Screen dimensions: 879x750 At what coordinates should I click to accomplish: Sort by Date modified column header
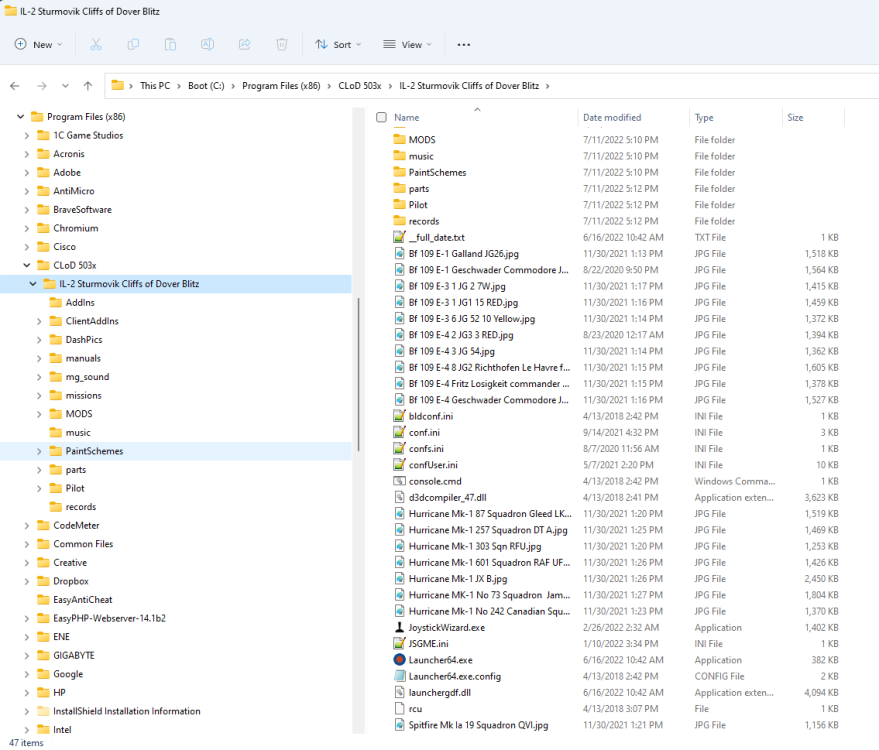click(612, 118)
